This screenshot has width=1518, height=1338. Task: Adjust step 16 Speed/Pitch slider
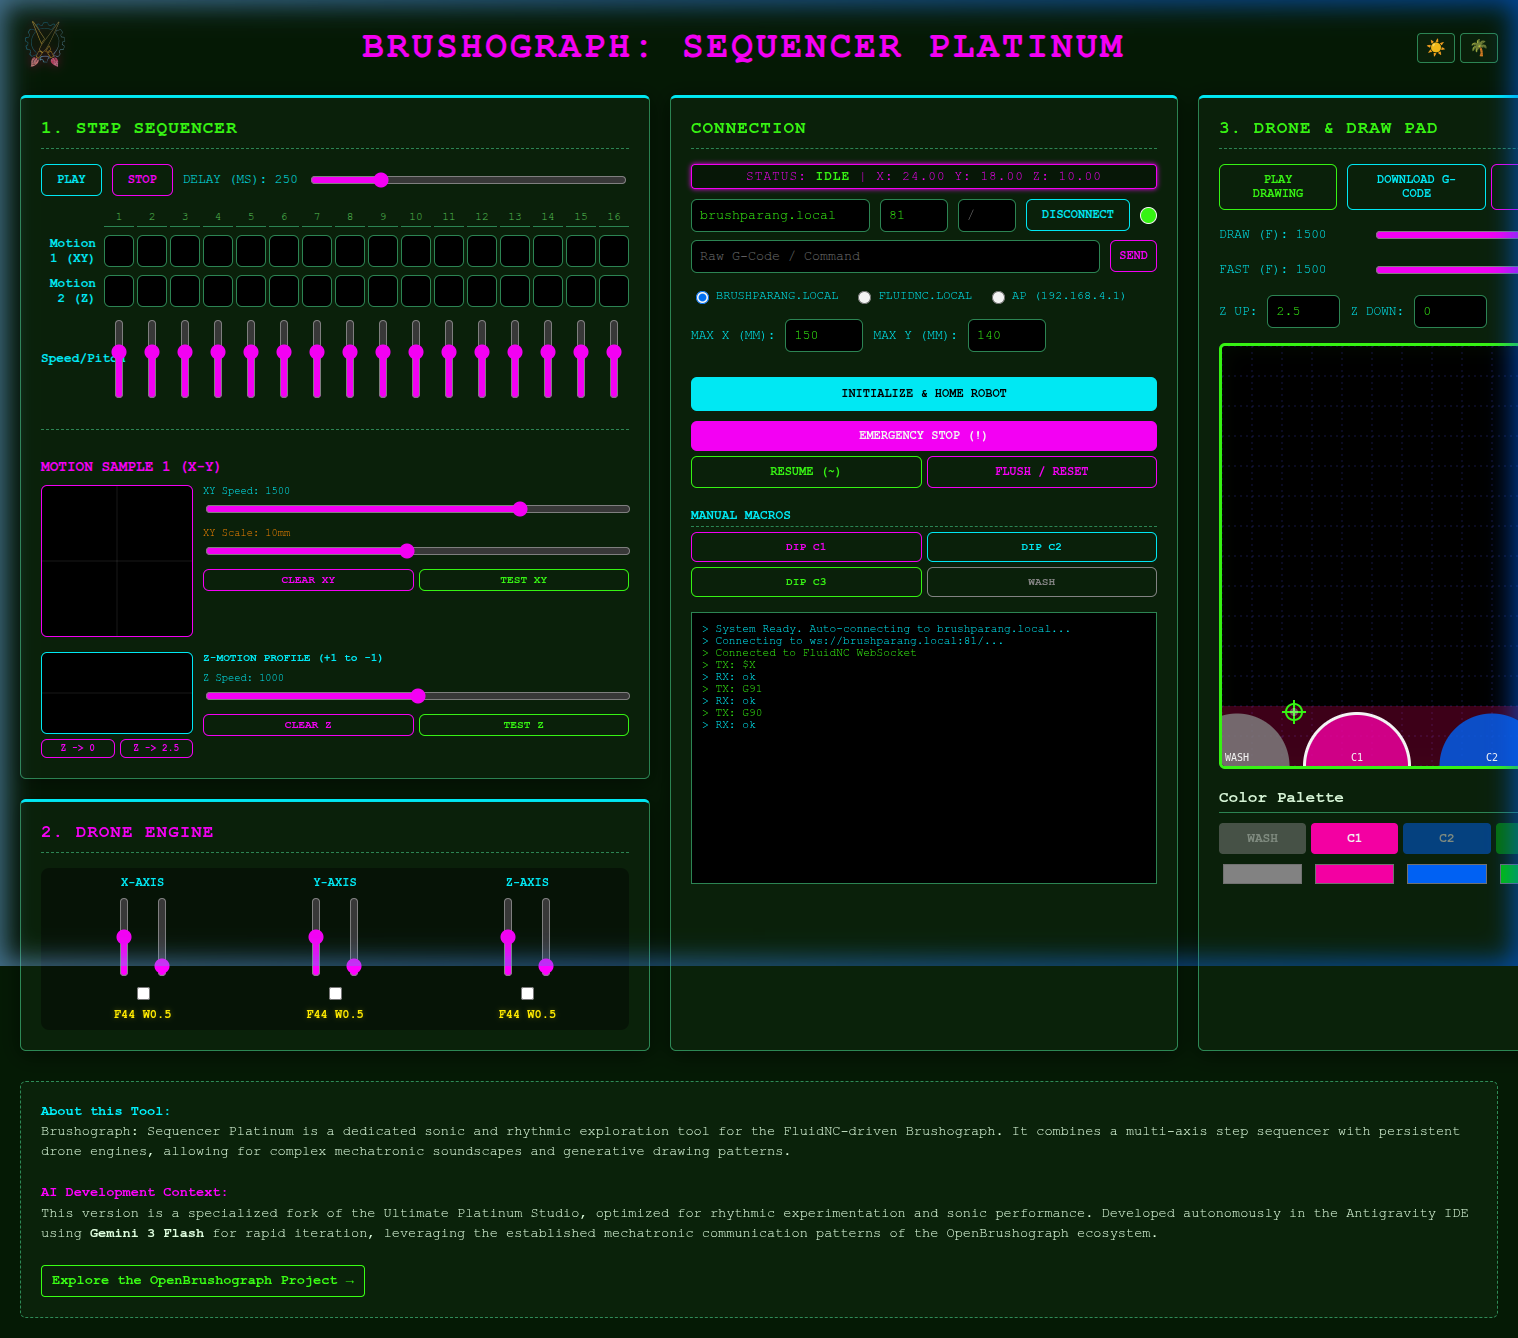coord(614,359)
